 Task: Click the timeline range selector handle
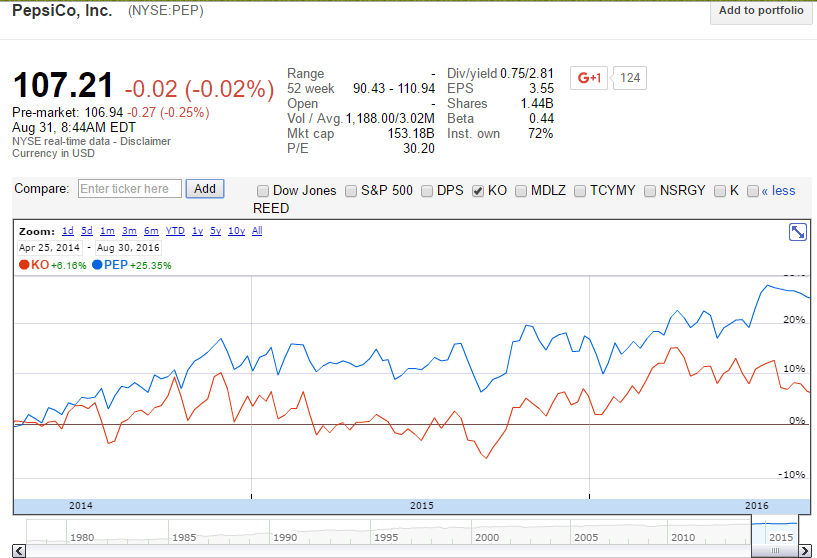click(775, 550)
